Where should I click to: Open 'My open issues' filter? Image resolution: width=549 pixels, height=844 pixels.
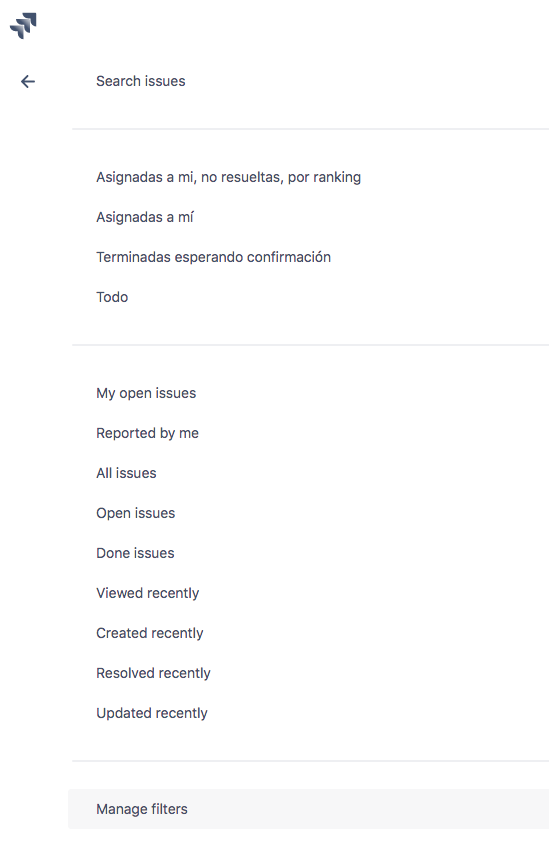point(146,393)
